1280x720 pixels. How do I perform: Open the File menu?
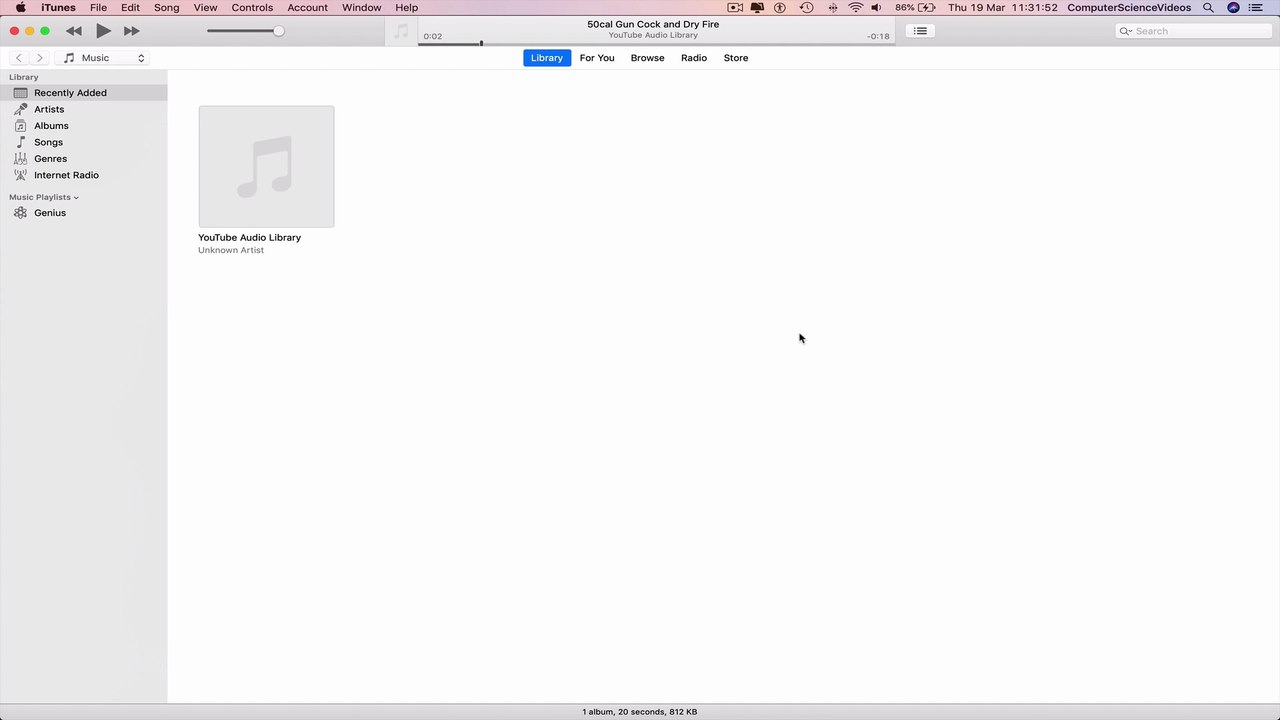pos(98,7)
